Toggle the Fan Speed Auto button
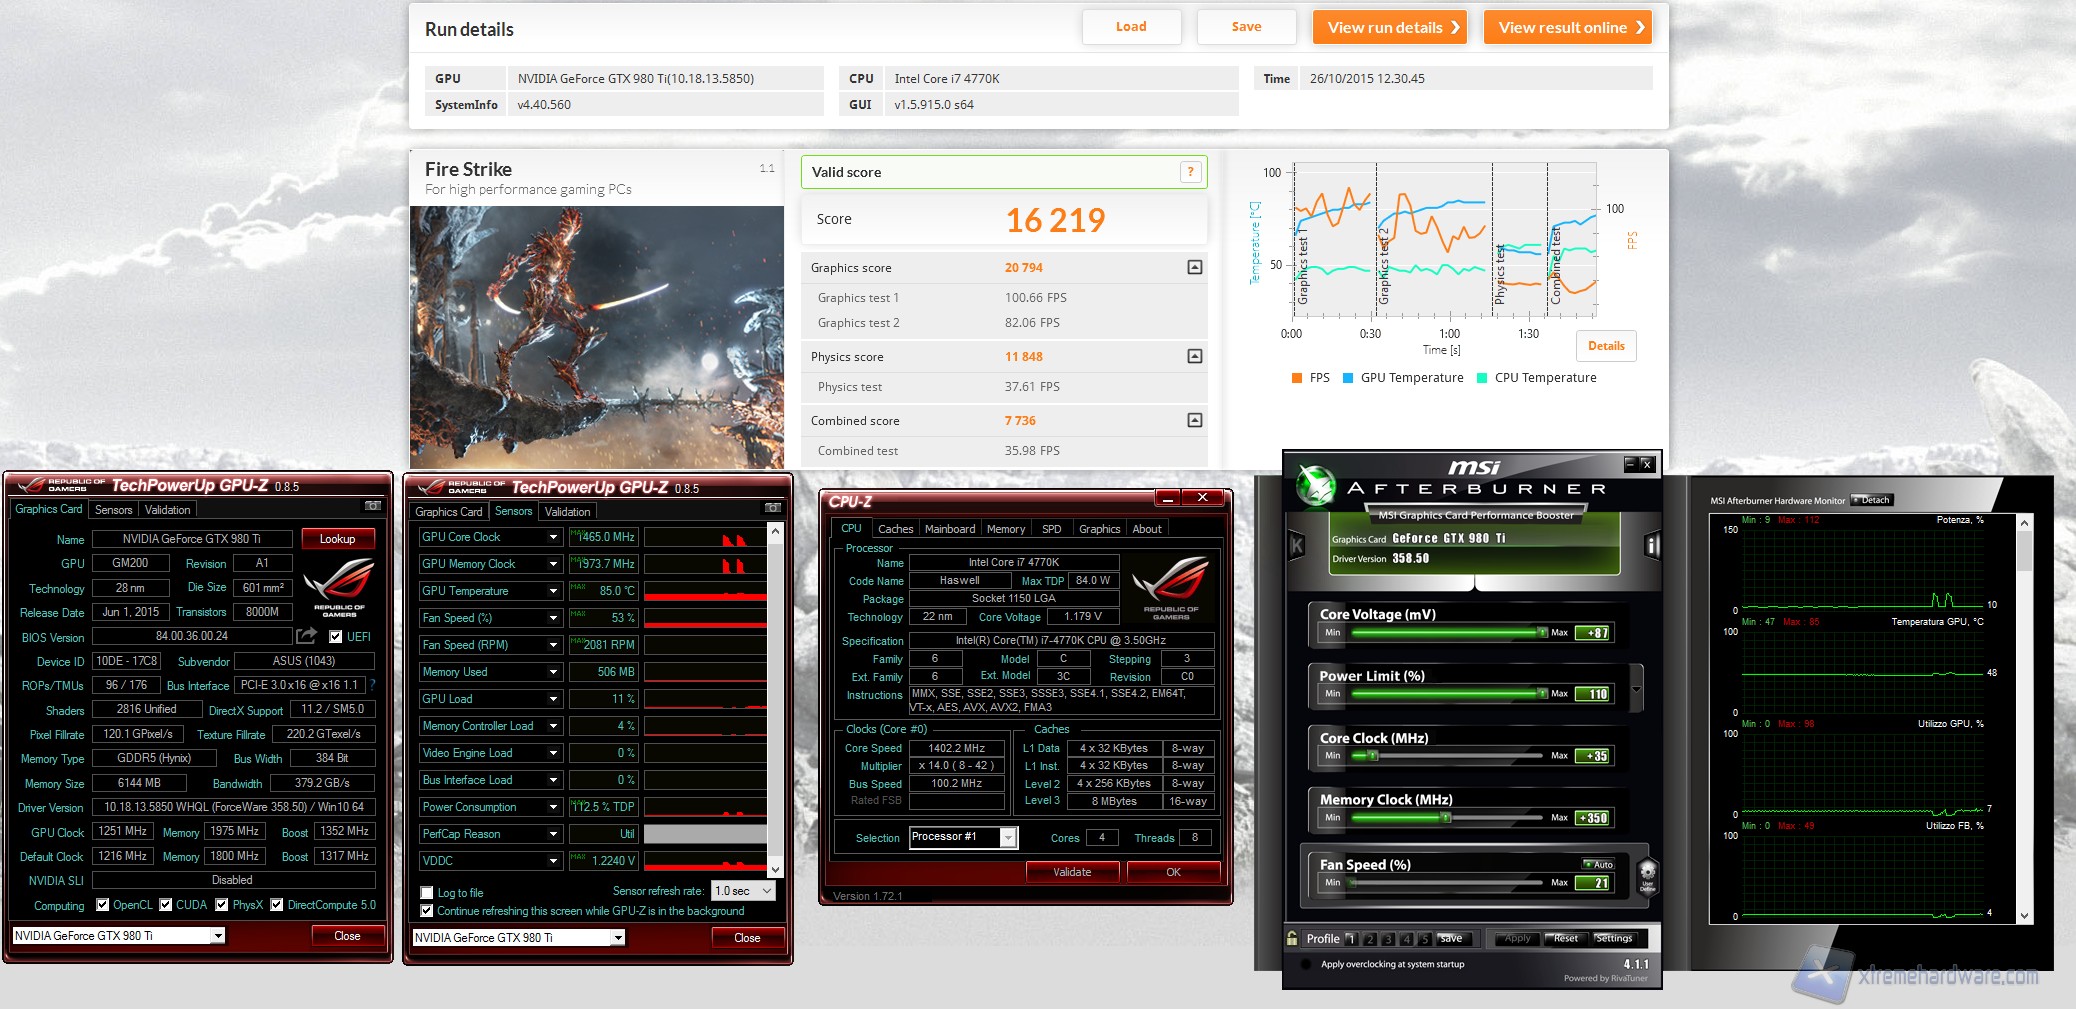 (1599, 864)
